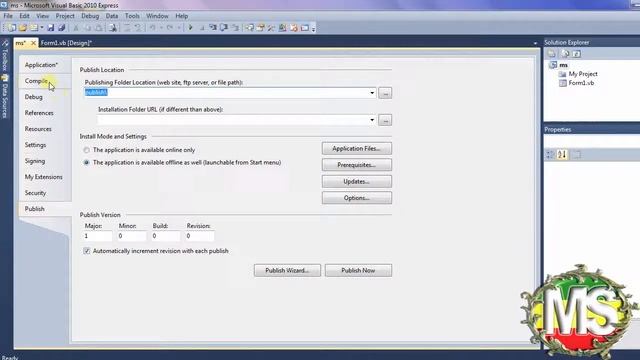The image size is (640, 360).
Task: Open the Debug menu
Action: tap(90, 16)
